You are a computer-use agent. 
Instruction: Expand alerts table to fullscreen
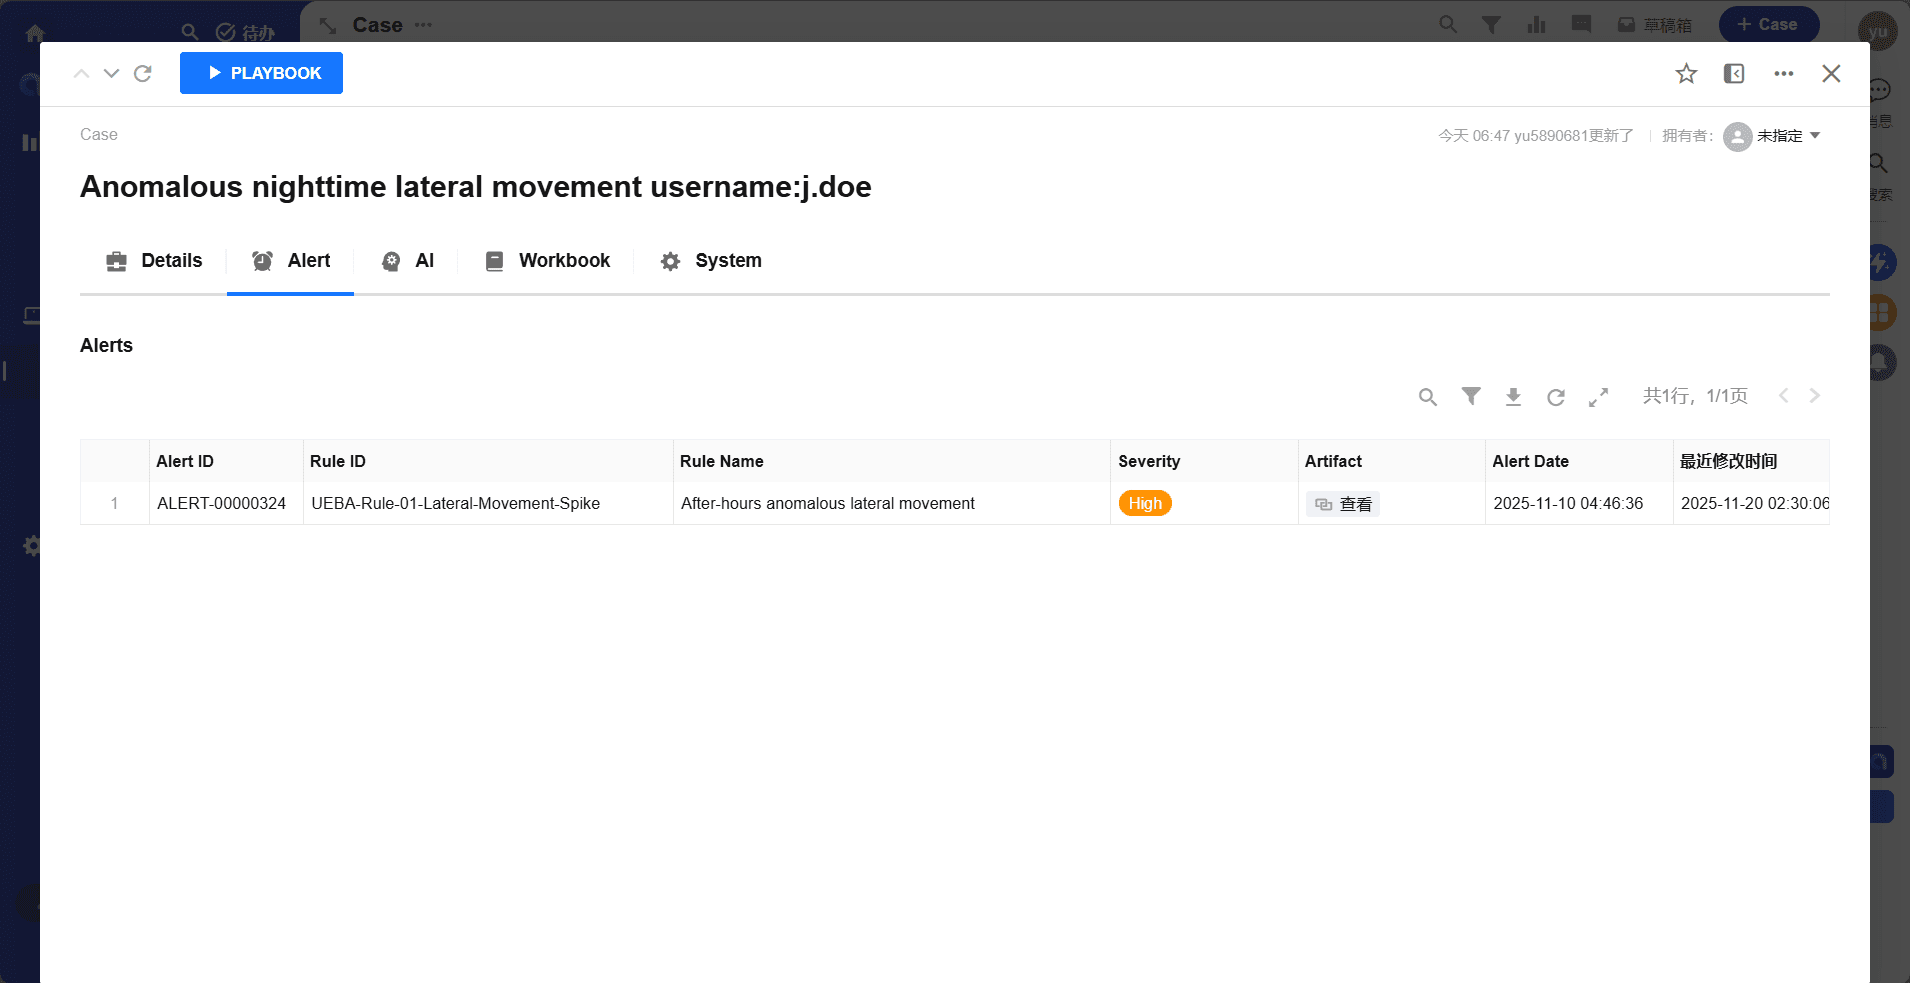pos(1598,397)
